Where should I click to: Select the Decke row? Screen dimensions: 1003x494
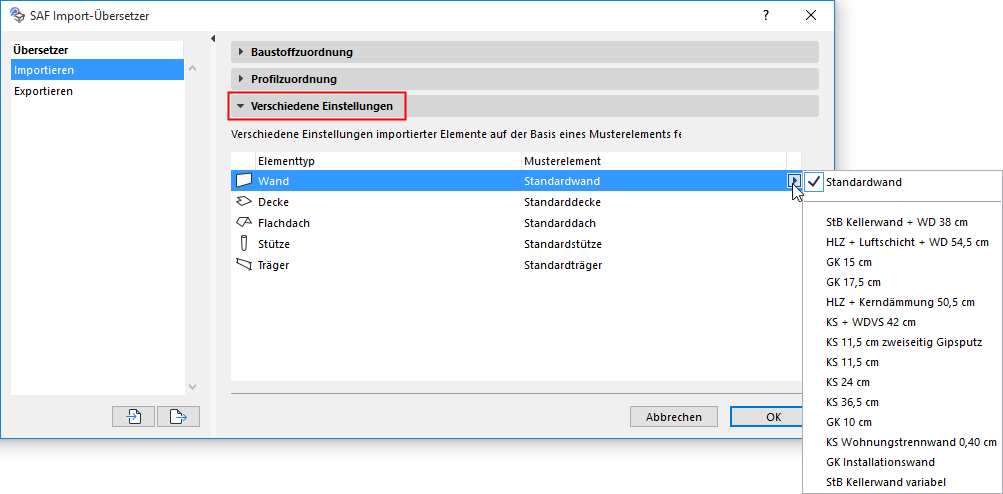click(516, 202)
